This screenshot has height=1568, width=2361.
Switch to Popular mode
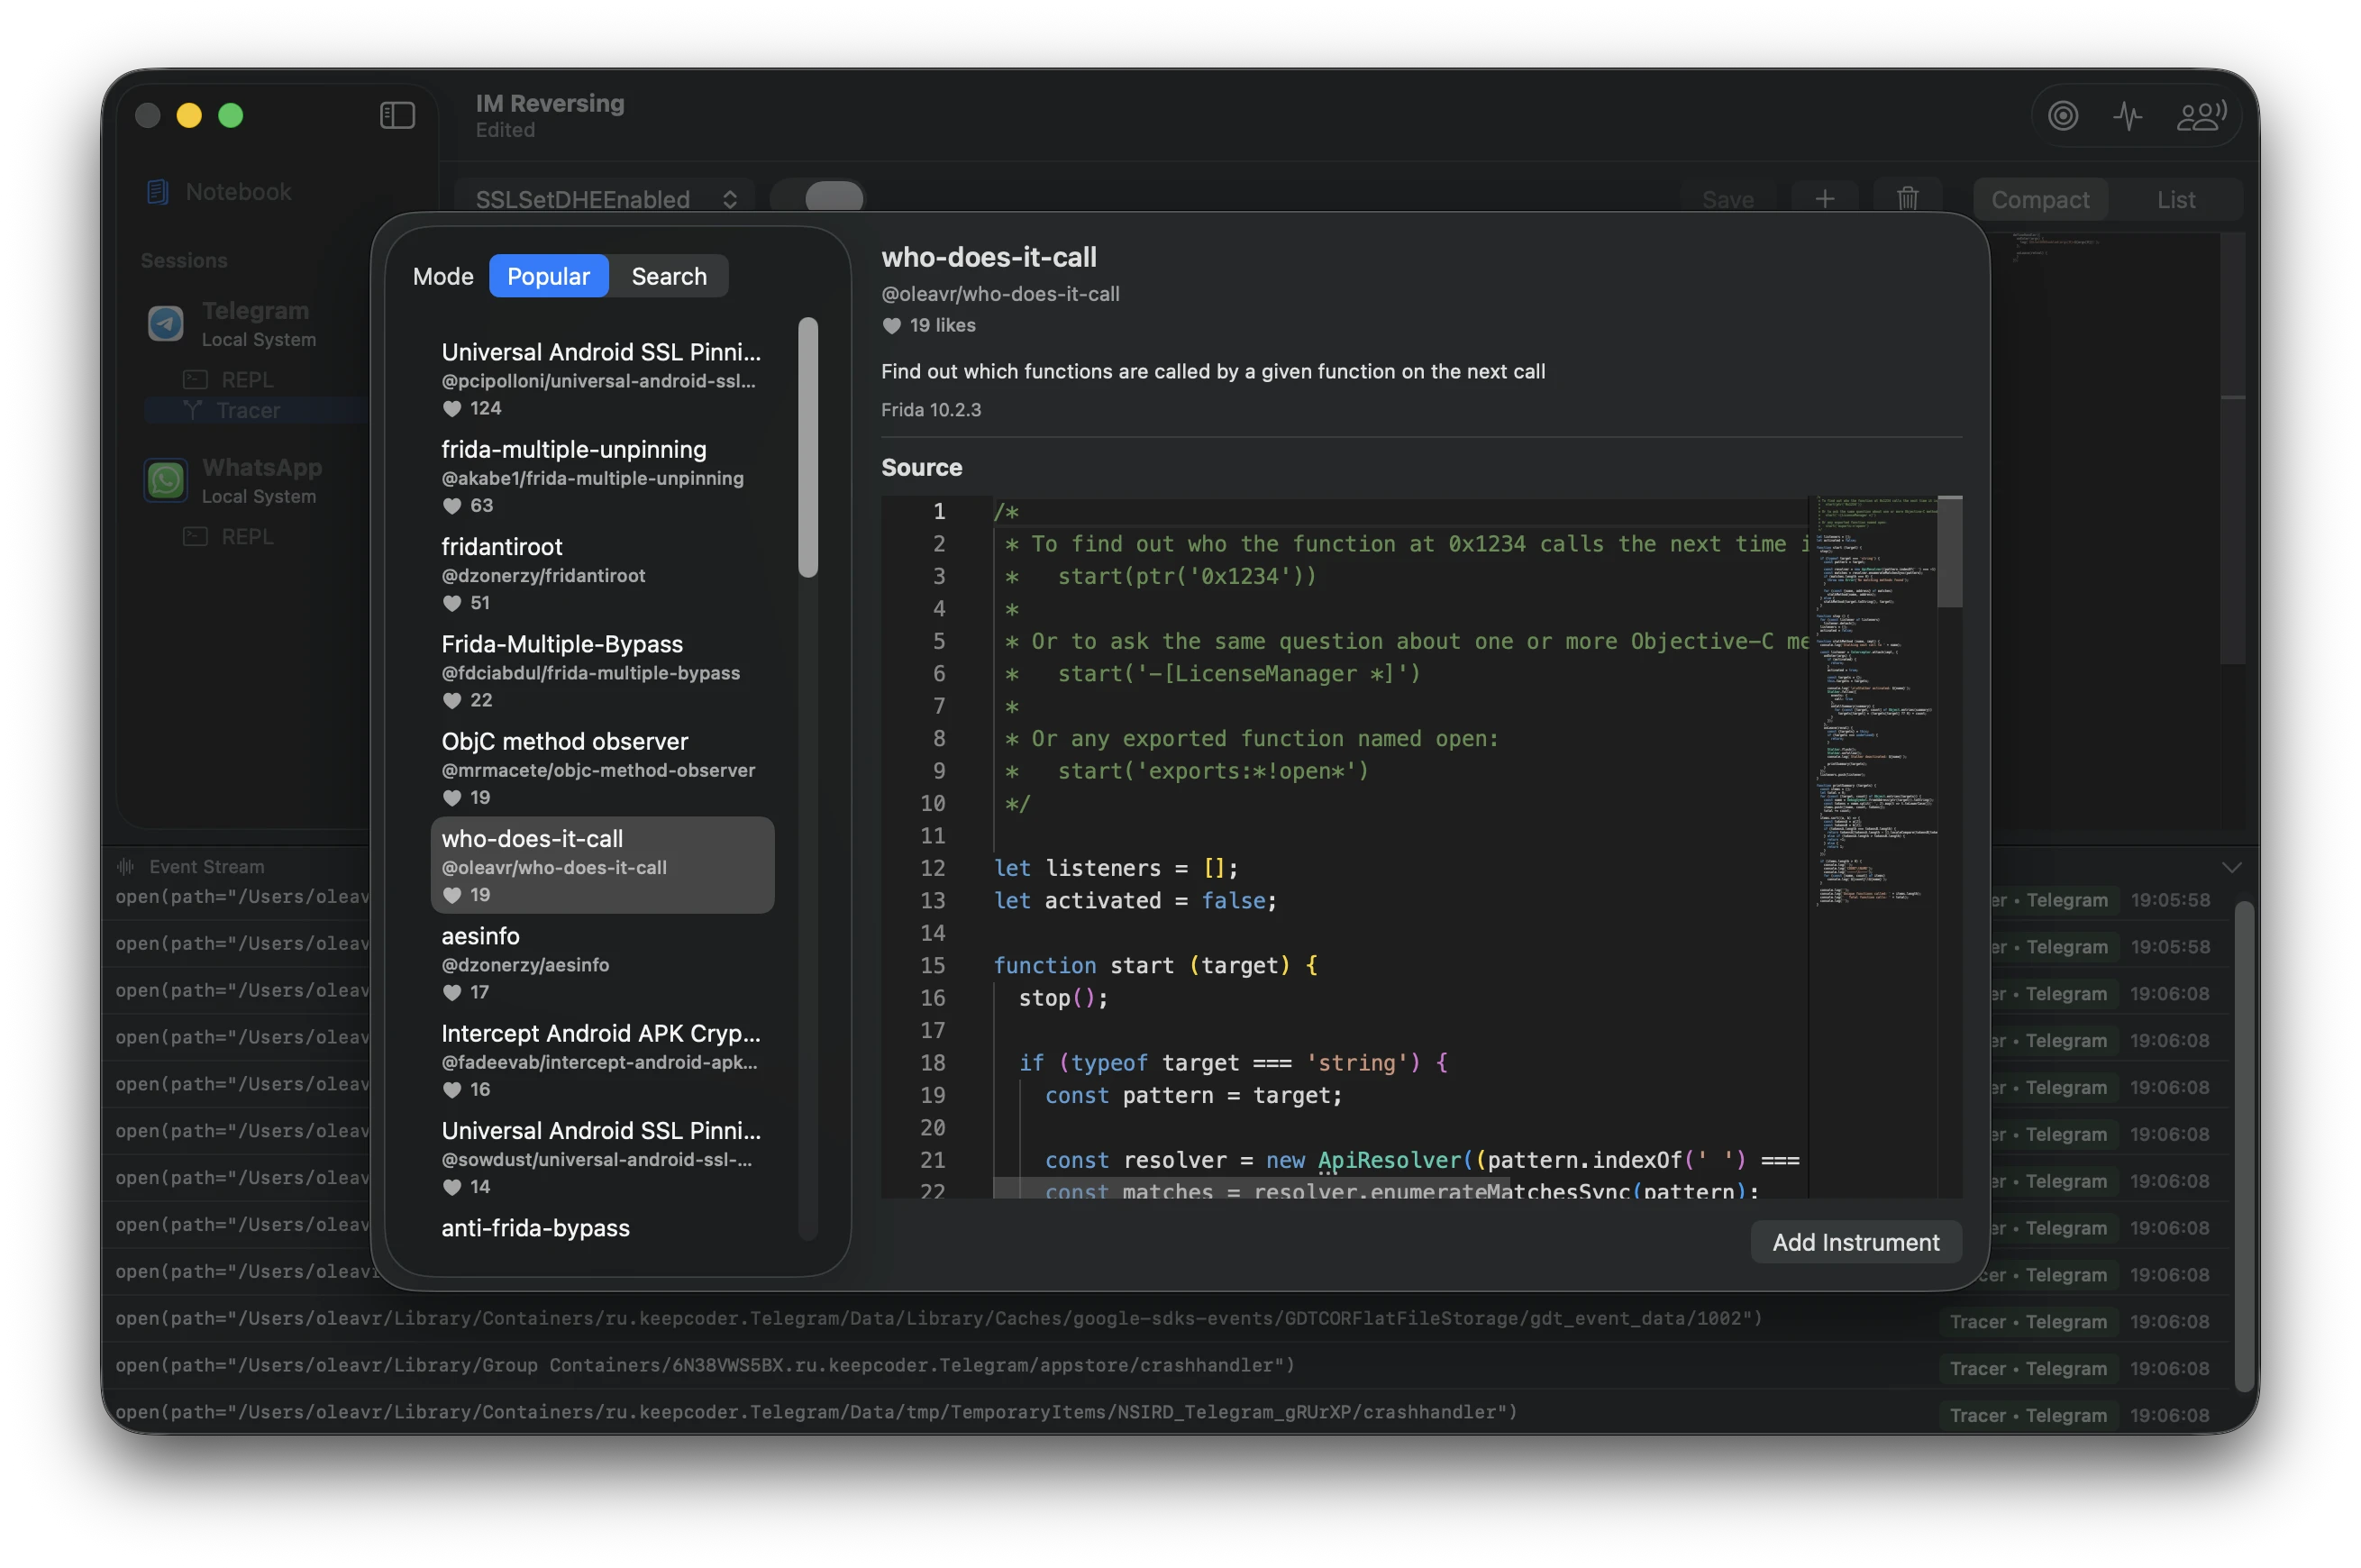[x=548, y=276]
